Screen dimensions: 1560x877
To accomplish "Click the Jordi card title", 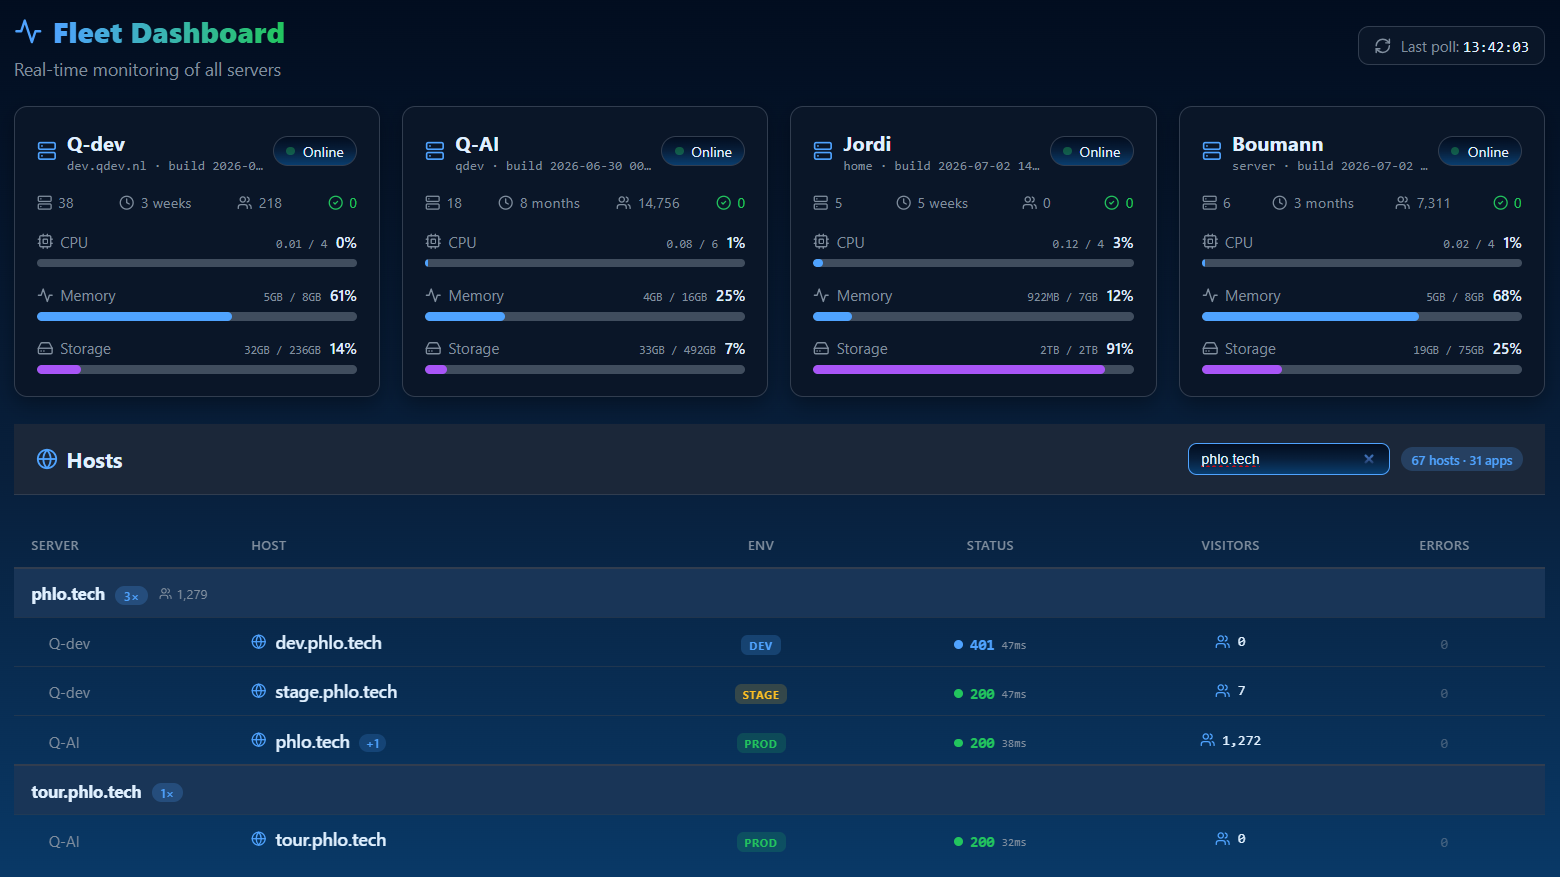I will point(867,144).
